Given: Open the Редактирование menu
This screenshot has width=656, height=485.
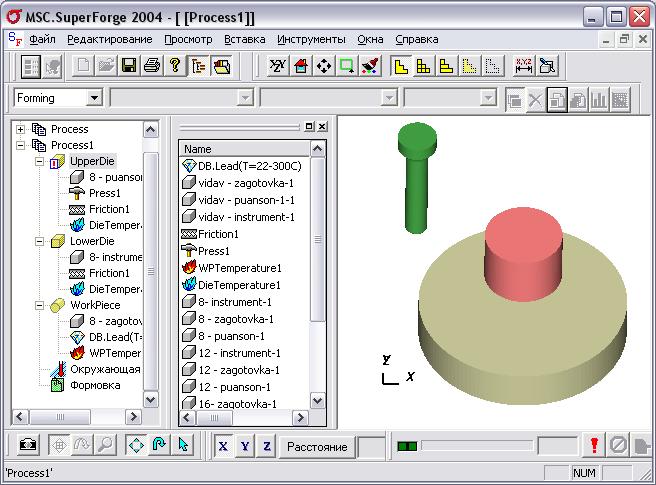Looking at the screenshot, I should coord(110,39).
